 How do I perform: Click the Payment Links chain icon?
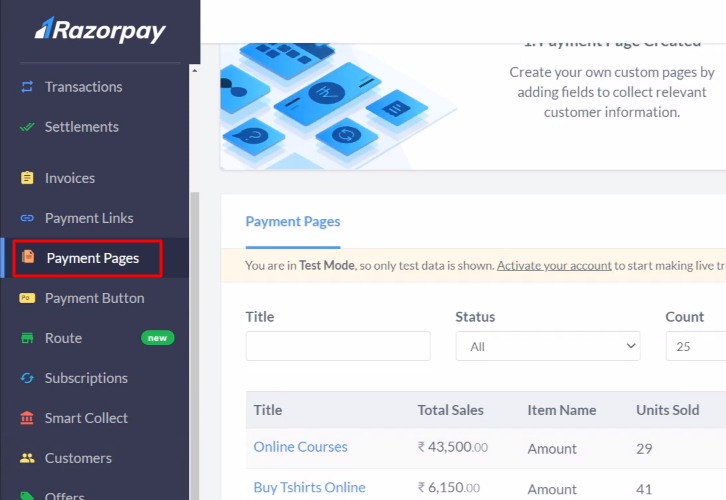(x=27, y=218)
